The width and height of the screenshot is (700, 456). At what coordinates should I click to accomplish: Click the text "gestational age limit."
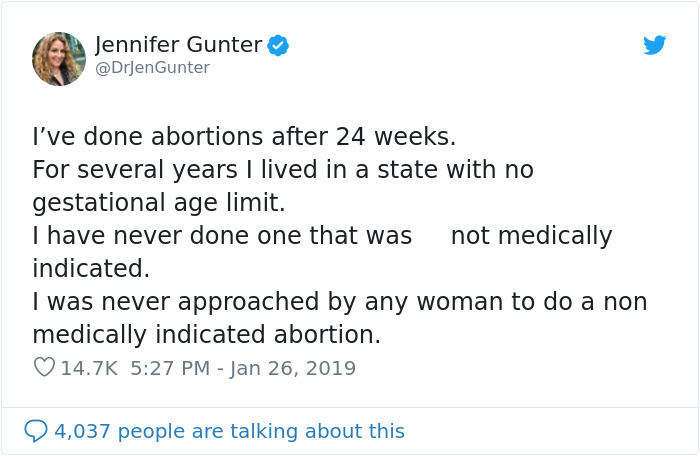tap(159, 203)
